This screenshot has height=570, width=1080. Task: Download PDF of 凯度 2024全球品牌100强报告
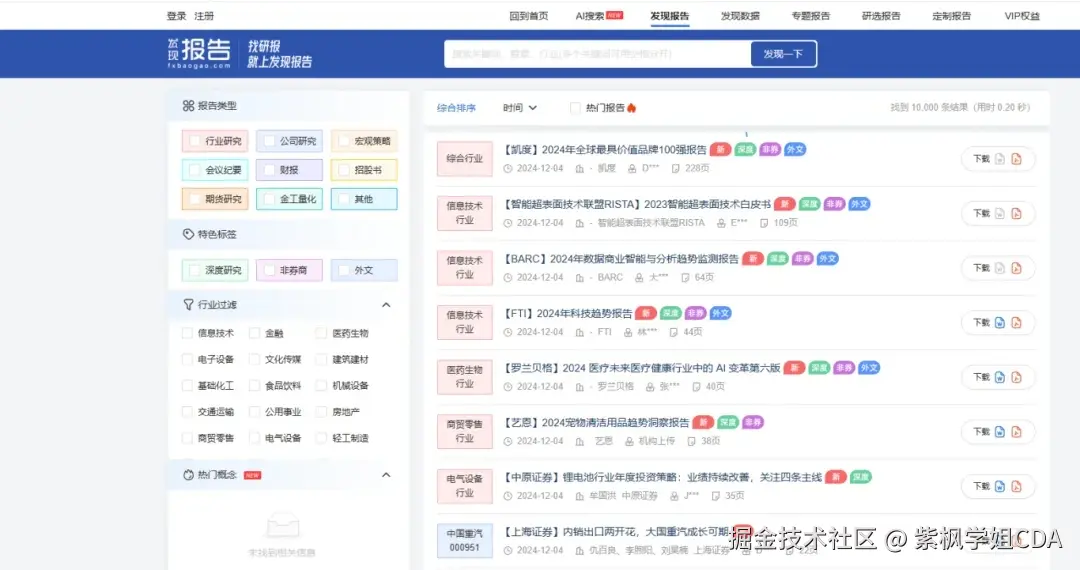1017,159
